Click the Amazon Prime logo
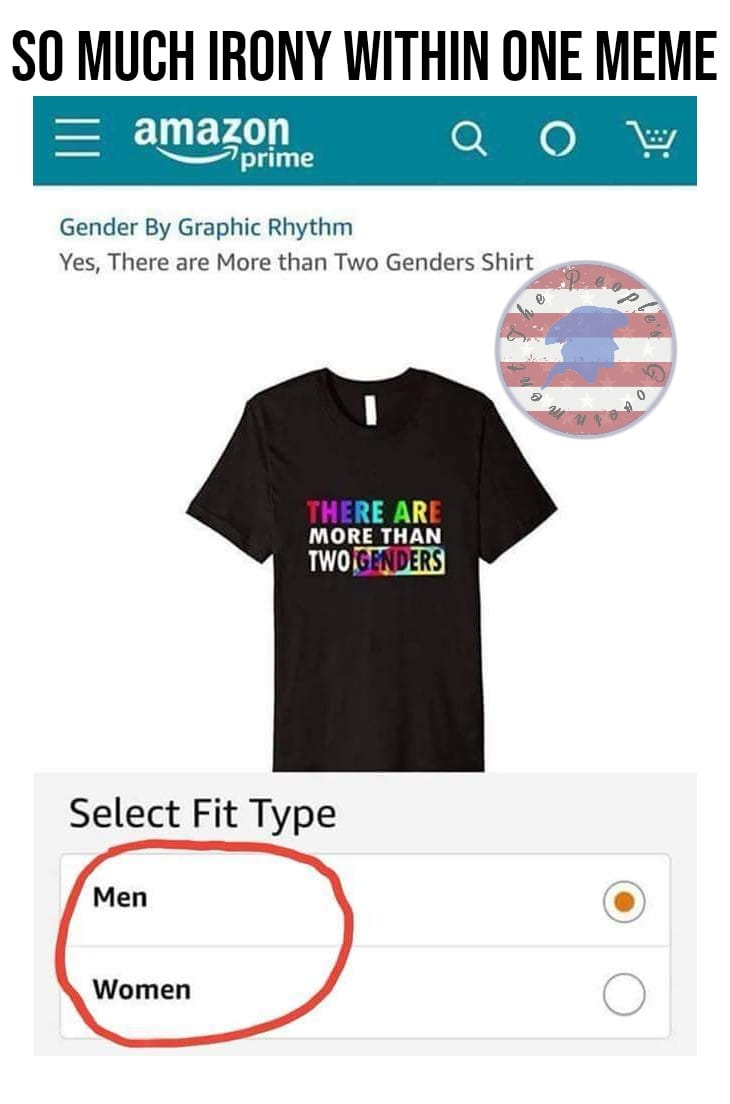 (x=224, y=141)
